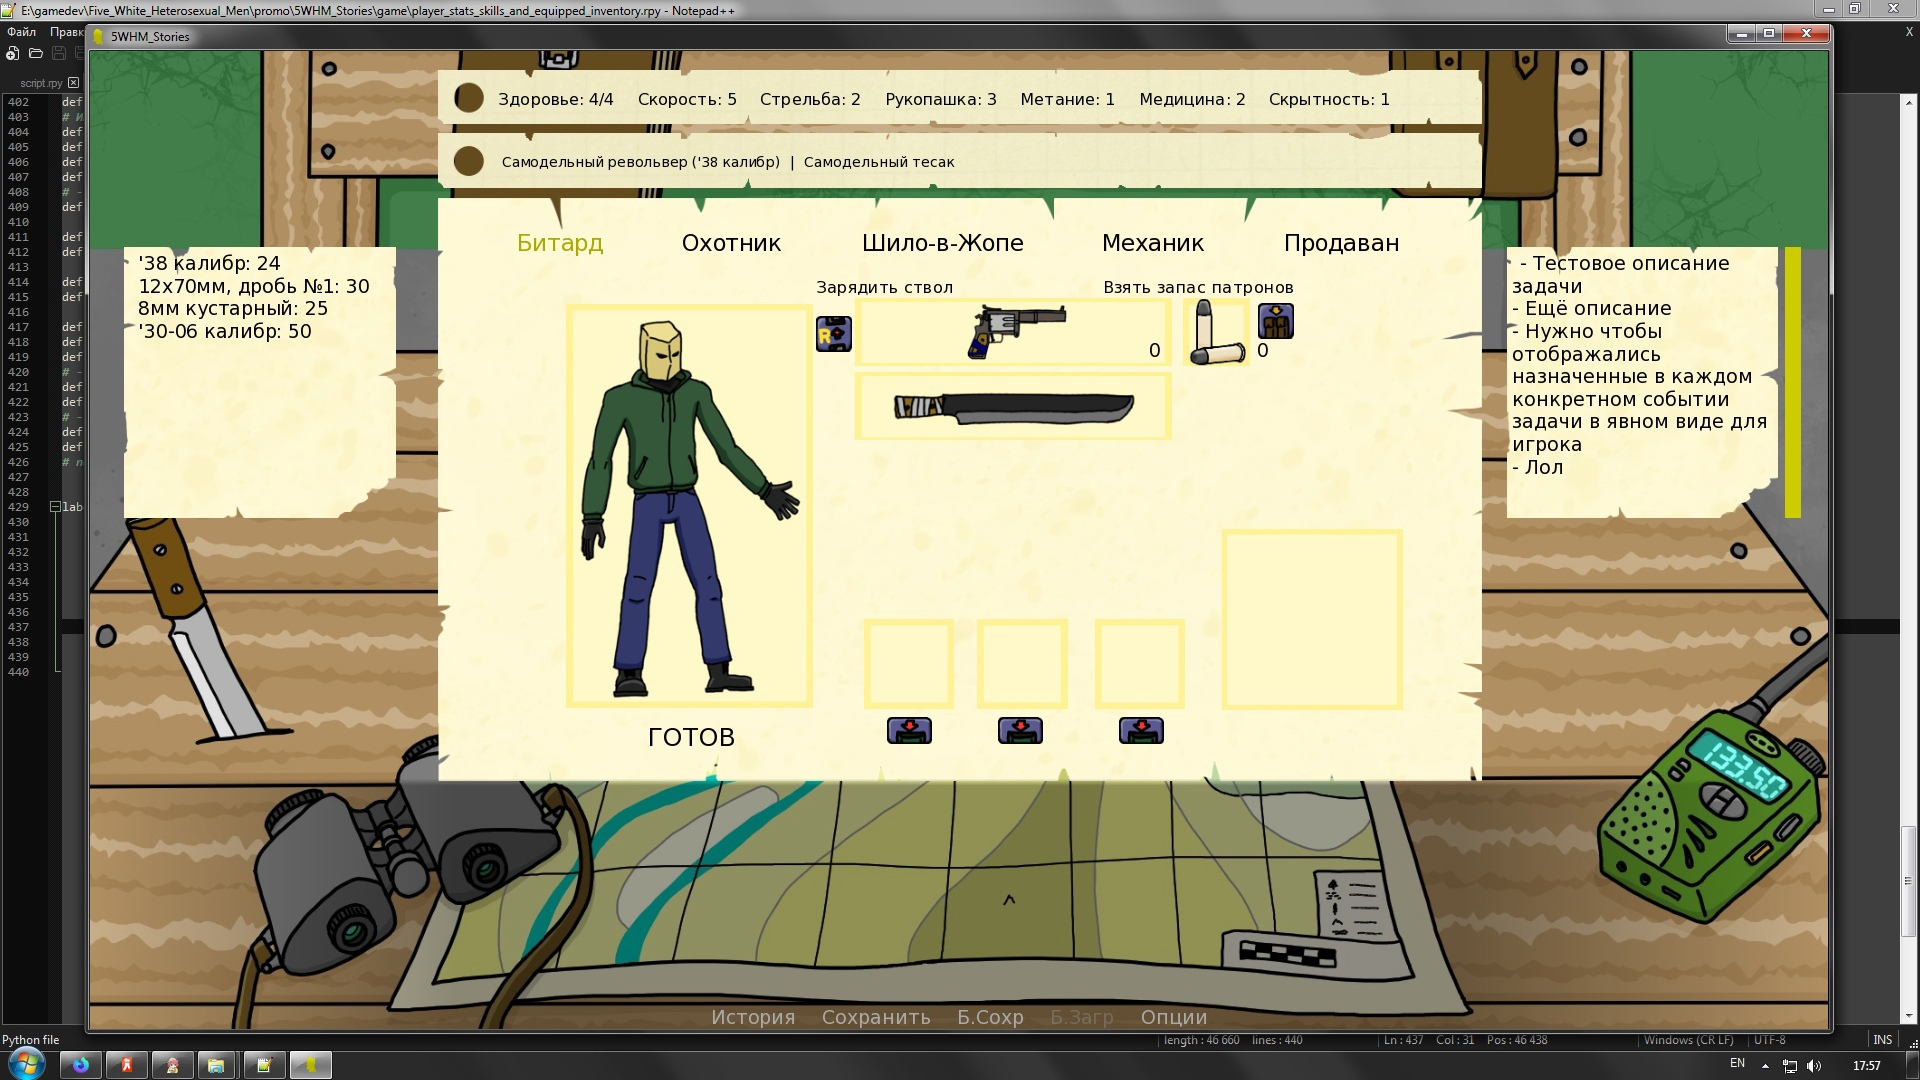Open the Опции quick menu link

1173,1017
